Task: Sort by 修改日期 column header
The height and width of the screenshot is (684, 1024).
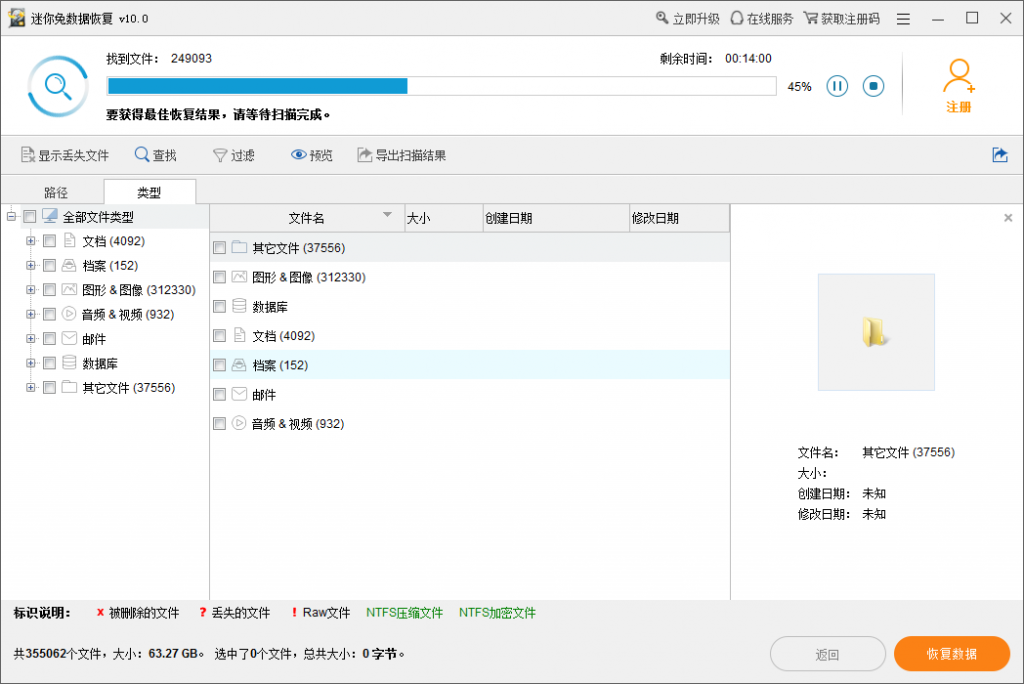Action: [679, 218]
